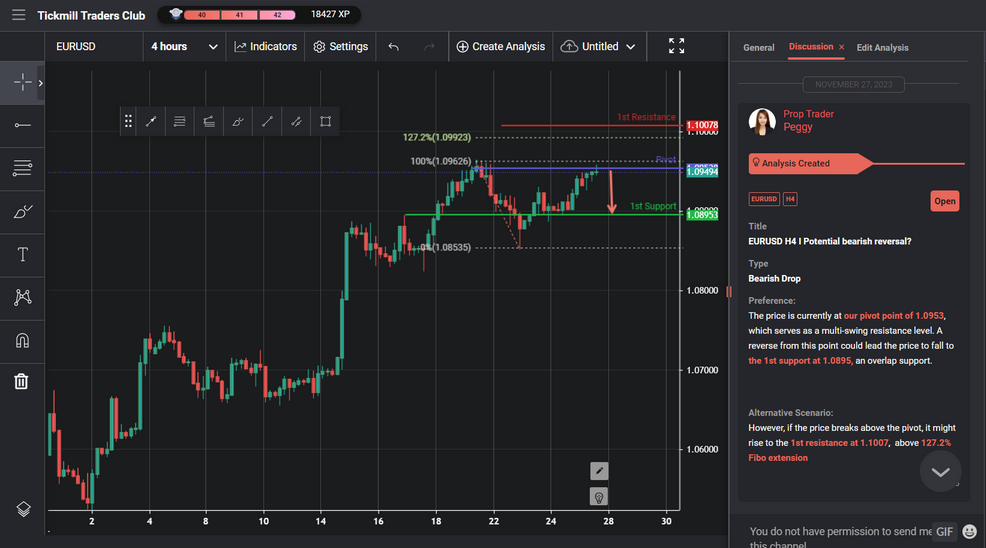Image resolution: width=986 pixels, height=548 pixels.
Task: Select the pattern tool in sidebar
Action: (x=22, y=297)
